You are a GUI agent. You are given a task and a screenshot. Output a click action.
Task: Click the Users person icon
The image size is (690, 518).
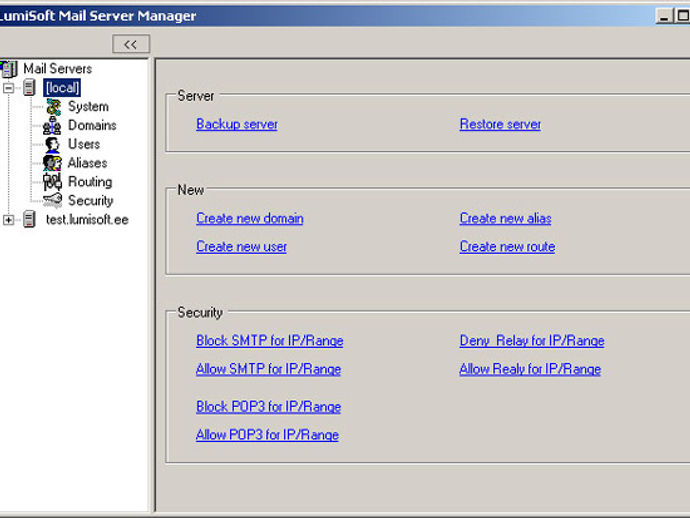pos(52,144)
